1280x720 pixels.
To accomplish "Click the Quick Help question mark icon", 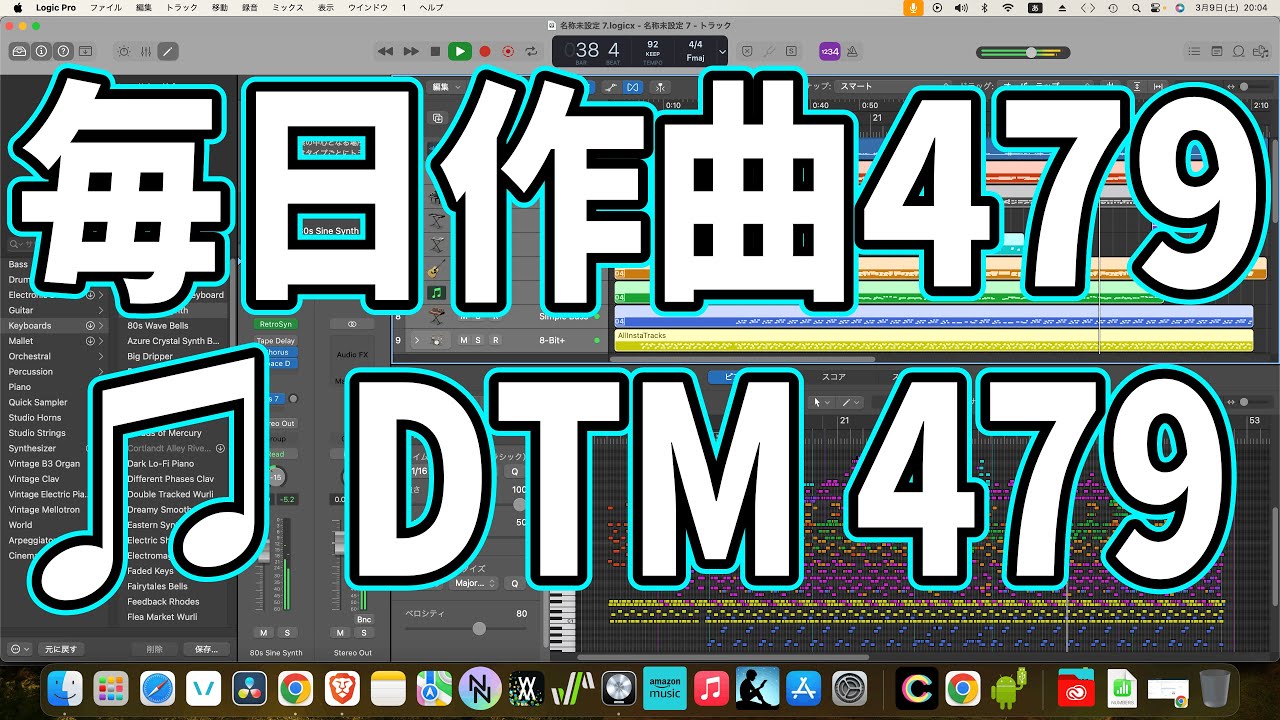I will pyautogui.click(x=63, y=51).
